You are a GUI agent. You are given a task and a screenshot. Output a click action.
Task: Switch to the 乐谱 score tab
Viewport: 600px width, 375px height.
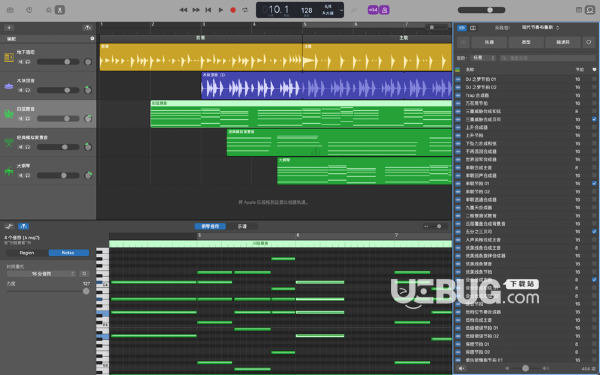point(242,227)
